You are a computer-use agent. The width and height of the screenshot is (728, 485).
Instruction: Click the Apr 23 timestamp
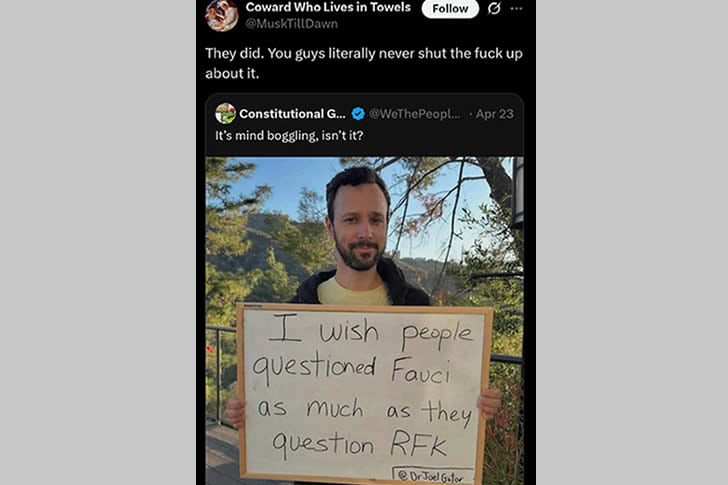click(x=494, y=114)
